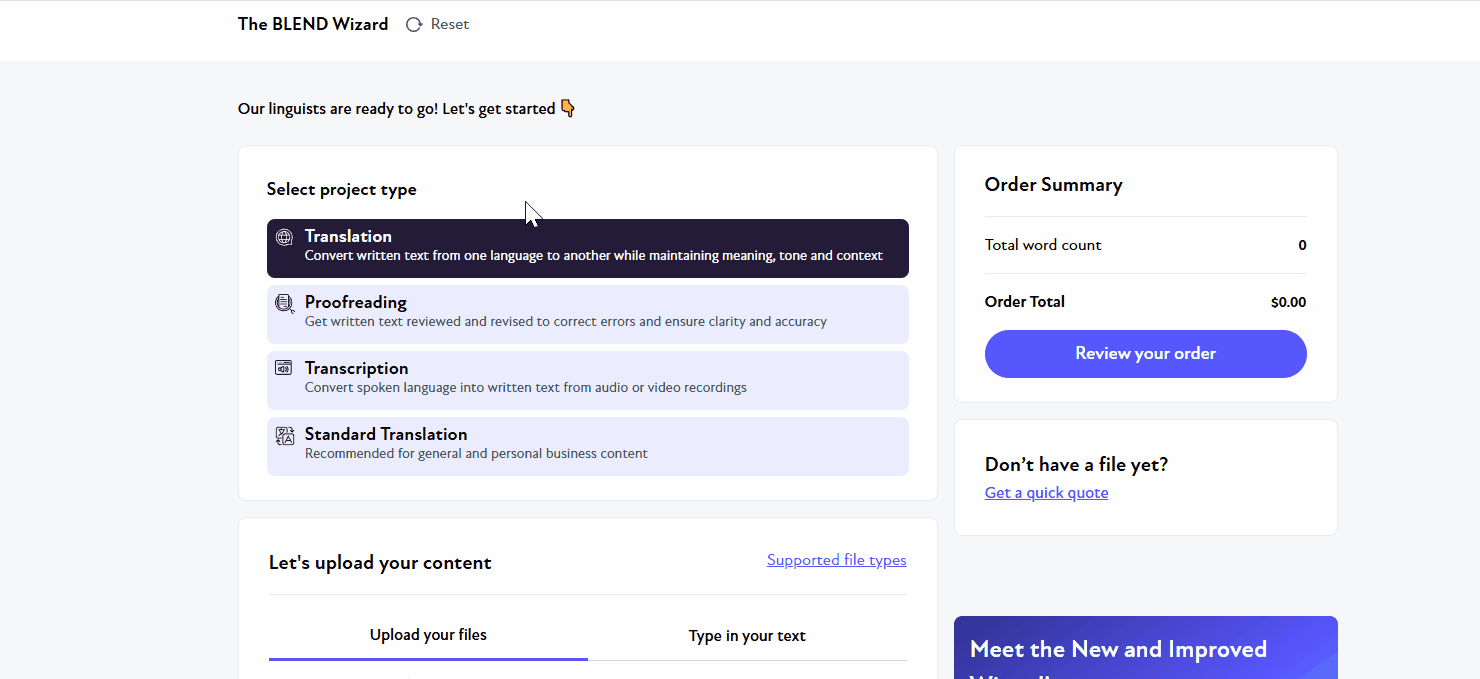Click The BLEND Wizard title
The image size is (1480, 679).
[x=313, y=24]
